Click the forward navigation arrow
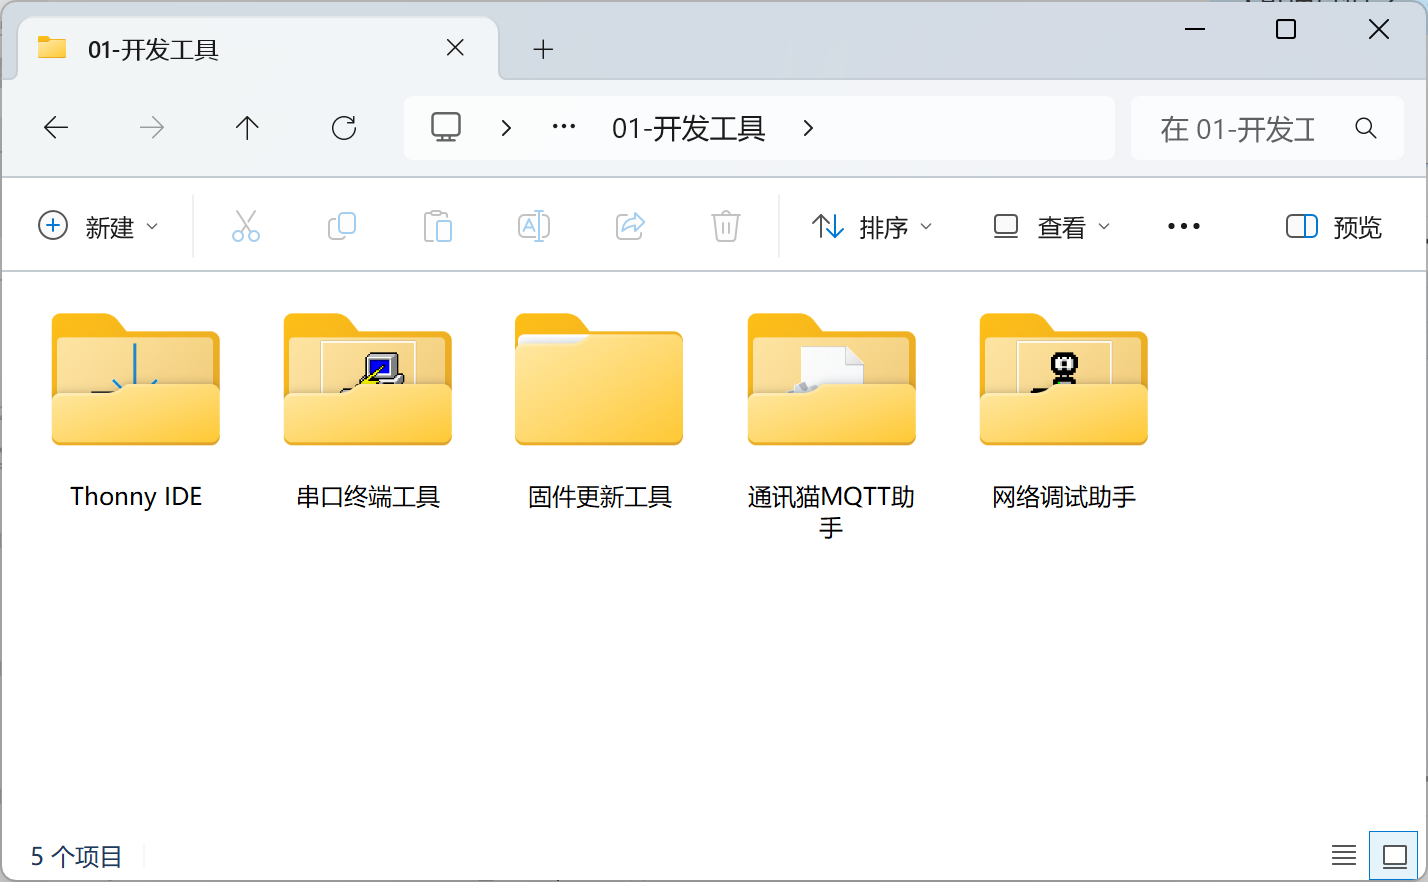 tap(152, 127)
